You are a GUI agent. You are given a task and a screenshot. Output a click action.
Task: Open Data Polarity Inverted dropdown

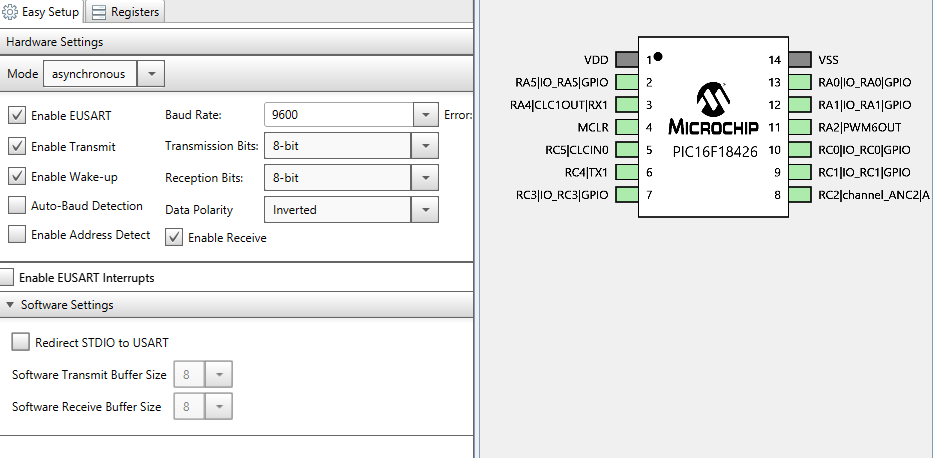(x=425, y=209)
